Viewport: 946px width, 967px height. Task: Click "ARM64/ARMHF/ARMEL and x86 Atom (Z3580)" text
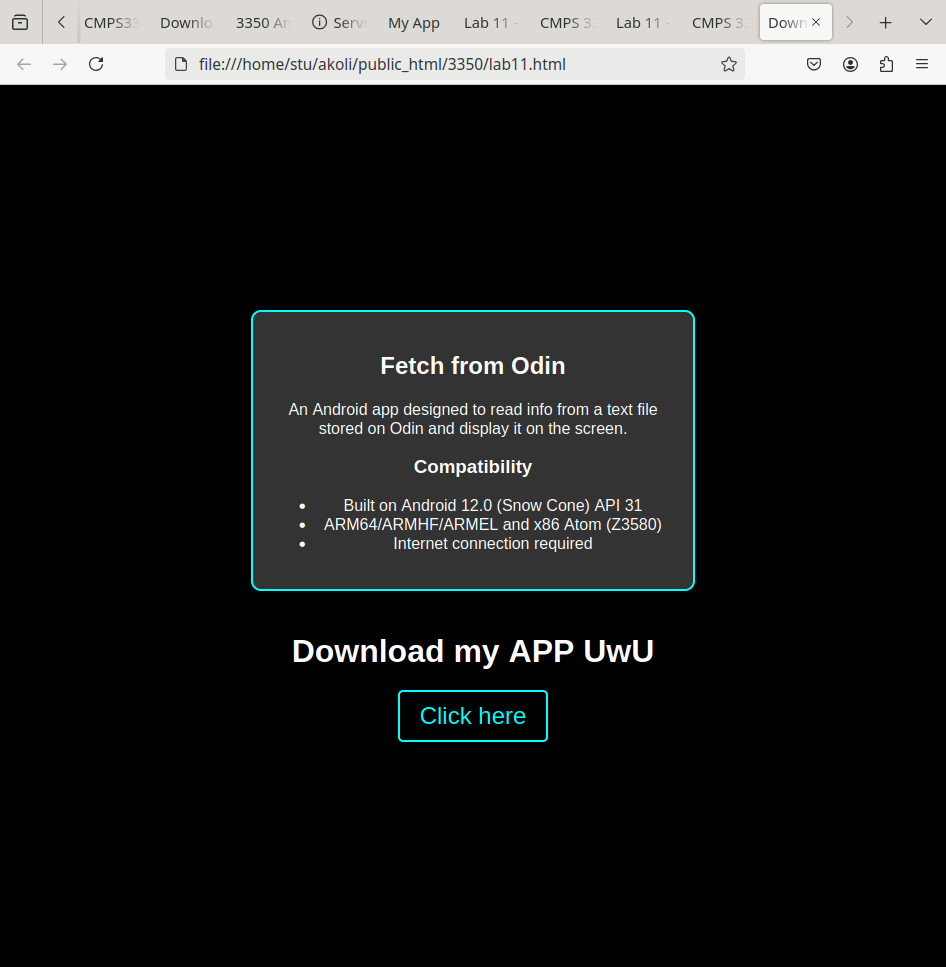(x=493, y=525)
